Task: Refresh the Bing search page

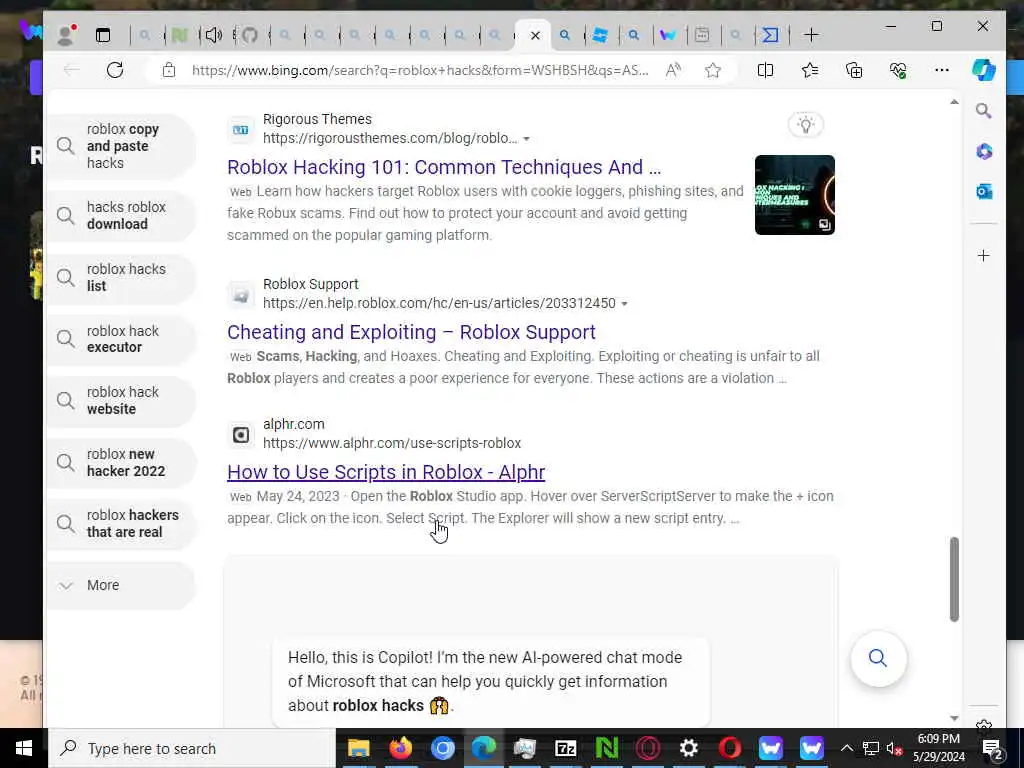Action: point(115,70)
